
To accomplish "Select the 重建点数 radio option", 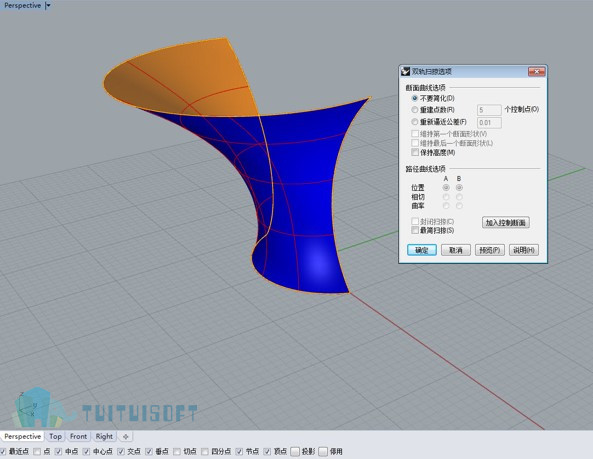I will point(415,110).
